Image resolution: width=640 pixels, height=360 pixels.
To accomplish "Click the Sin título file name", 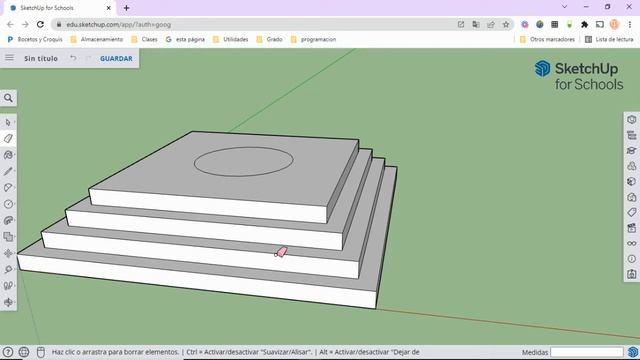I will coord(41,58).
